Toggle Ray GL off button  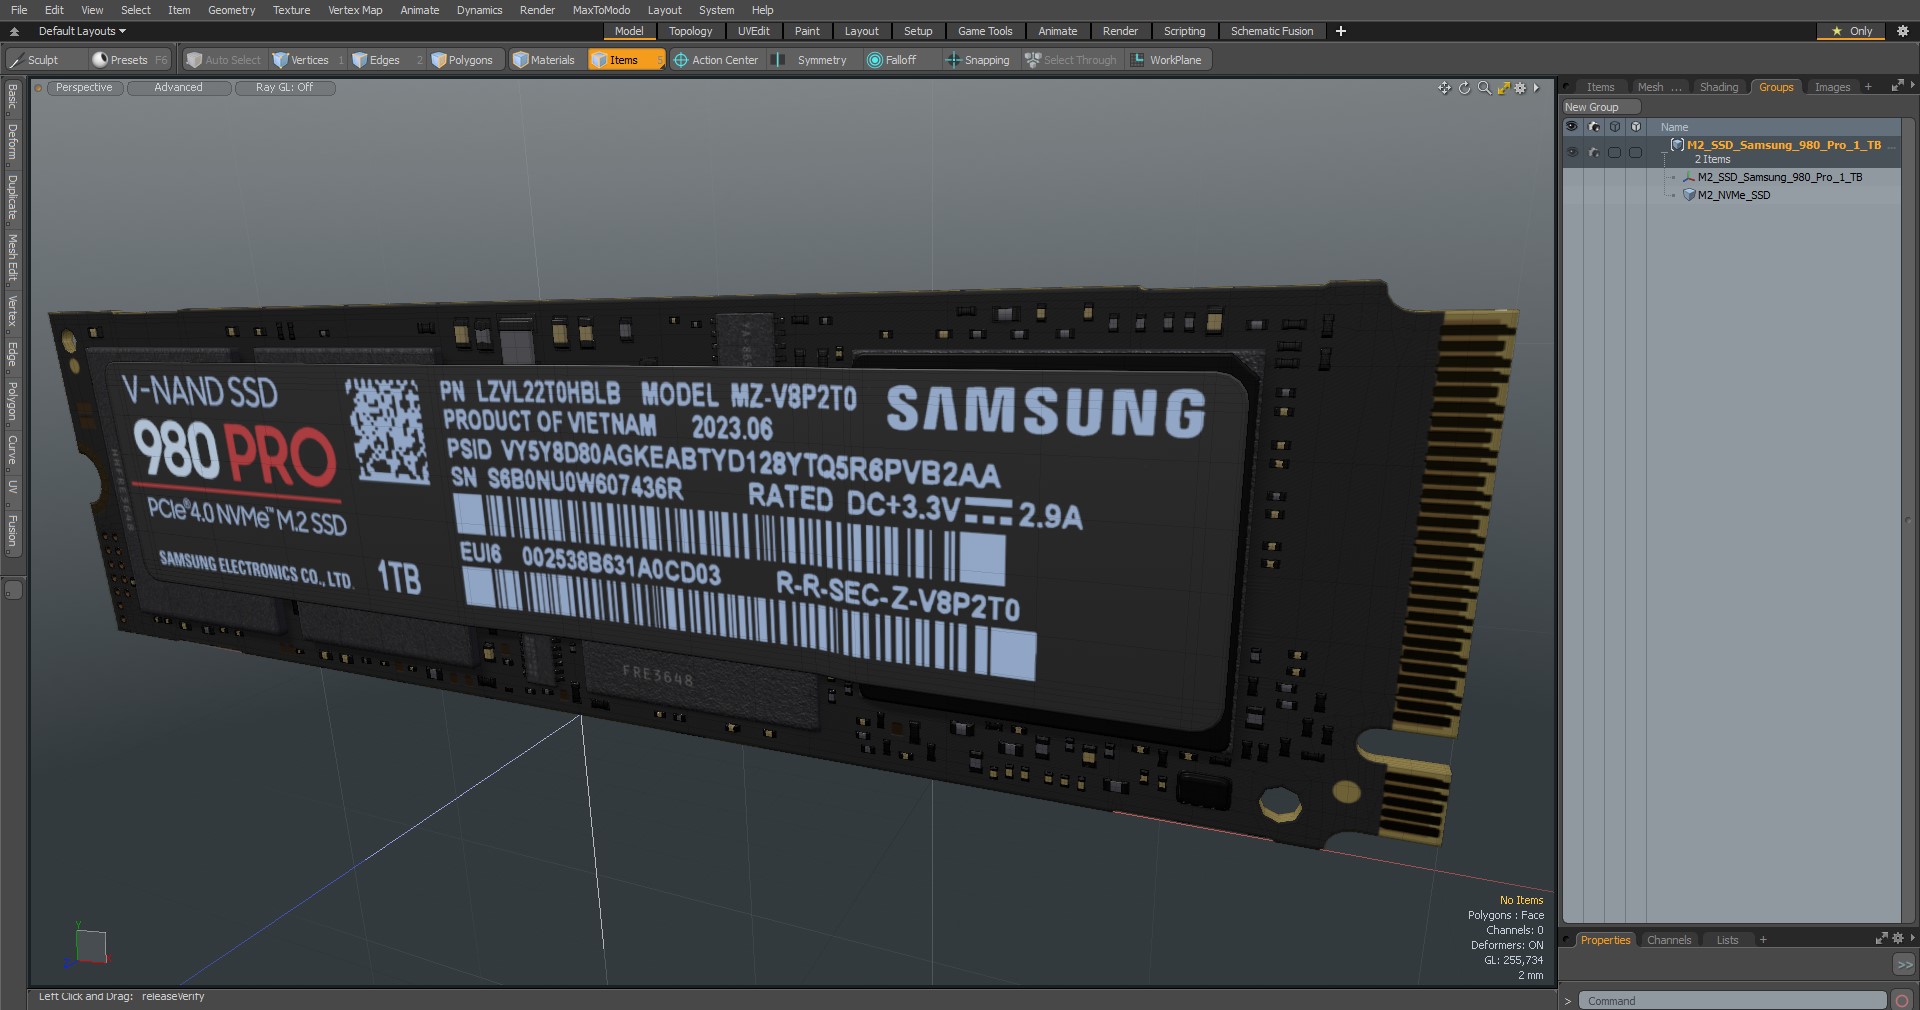pyautogui.click(x=284, y=88)
